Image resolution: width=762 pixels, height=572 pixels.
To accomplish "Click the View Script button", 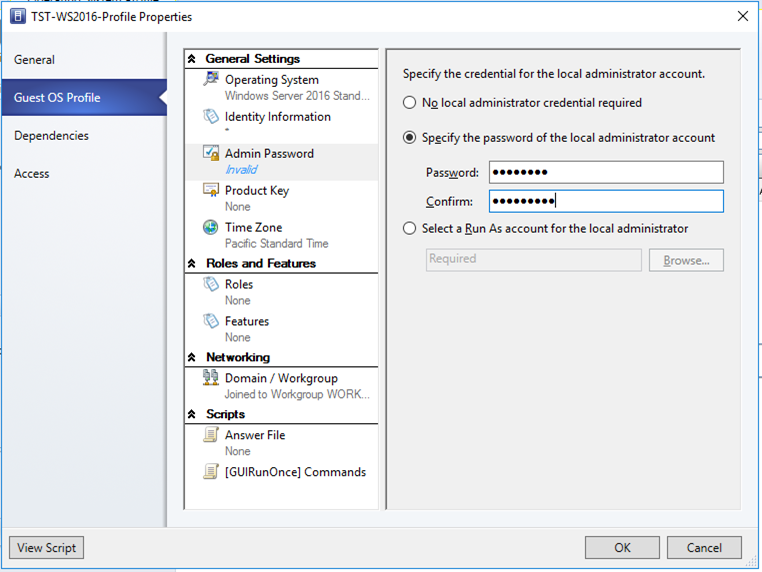I will [47, 548].
